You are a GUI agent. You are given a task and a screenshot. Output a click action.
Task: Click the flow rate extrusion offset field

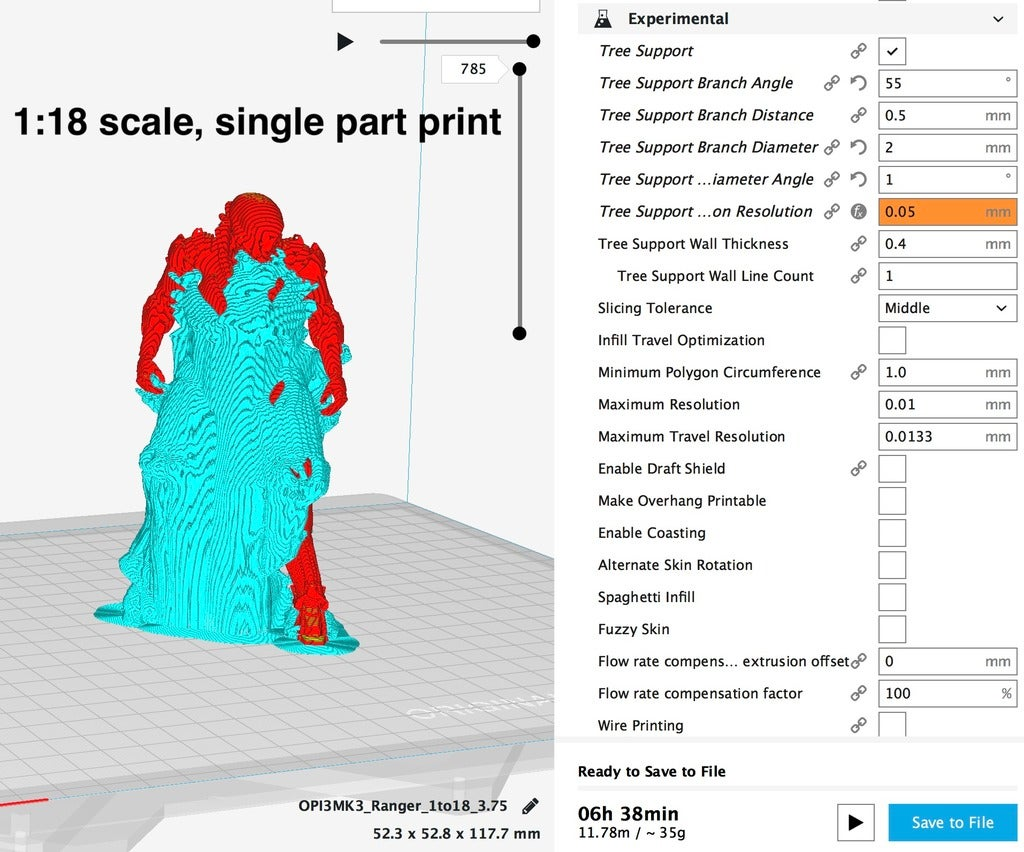click(947, 661)
